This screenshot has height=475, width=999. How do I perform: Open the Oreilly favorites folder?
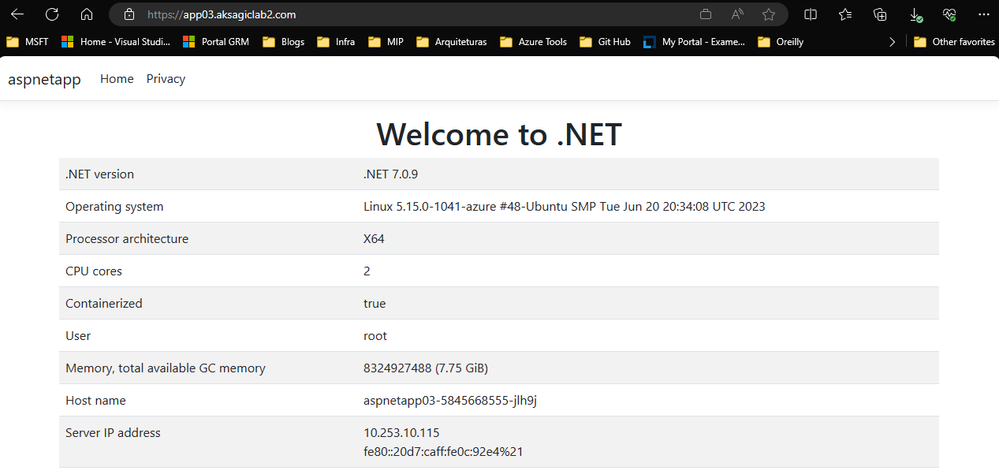click(780, 42)
